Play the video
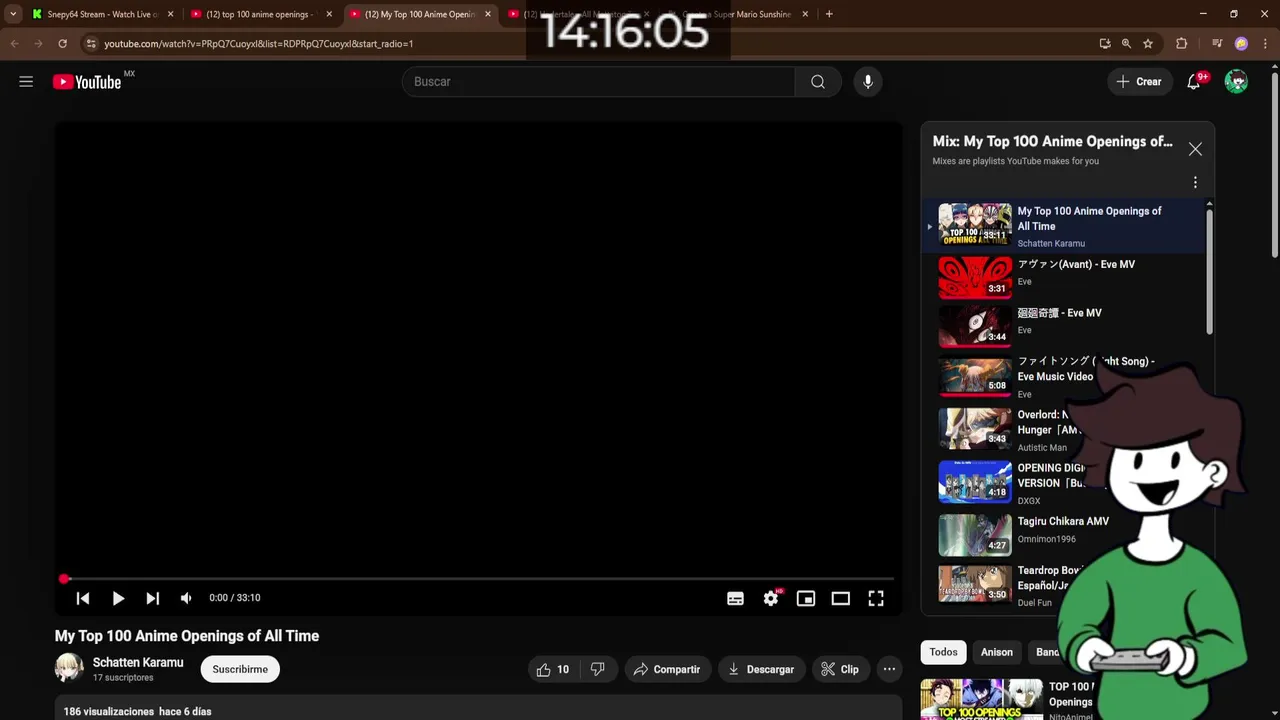Viewport: 1280px width, 720px height. [x=118, y=598]
